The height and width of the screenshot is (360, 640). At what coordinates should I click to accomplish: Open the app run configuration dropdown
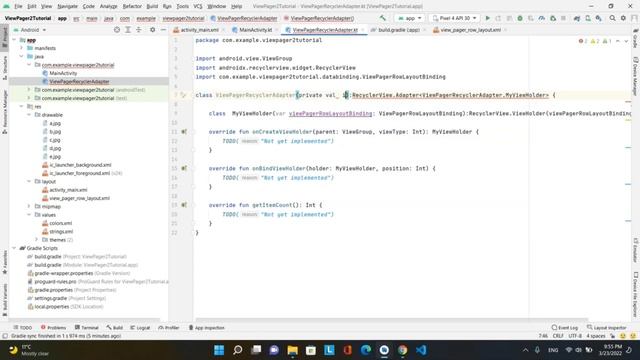[x=409, y=18]
